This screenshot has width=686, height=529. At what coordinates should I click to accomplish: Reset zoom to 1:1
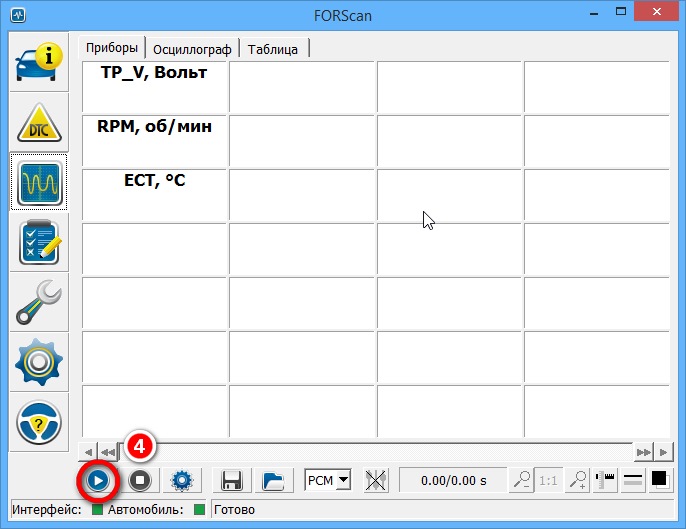(x=548, y=480)
